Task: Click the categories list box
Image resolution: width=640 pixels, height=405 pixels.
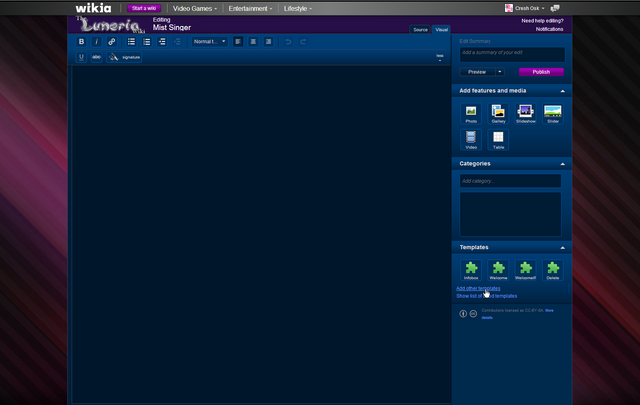Action: tap(510, 214)
